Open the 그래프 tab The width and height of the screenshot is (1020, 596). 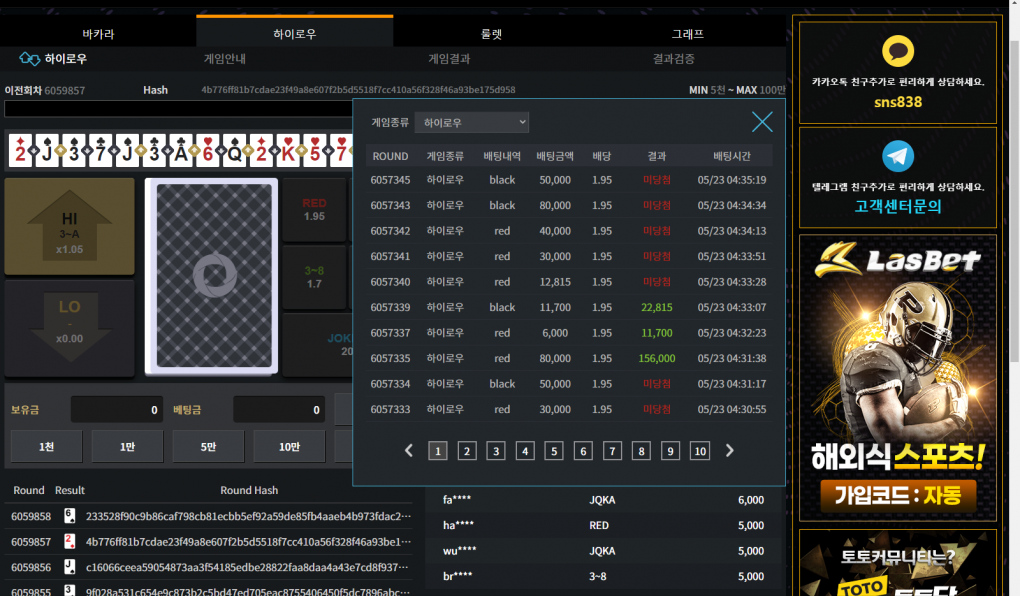tap(687, 33)
